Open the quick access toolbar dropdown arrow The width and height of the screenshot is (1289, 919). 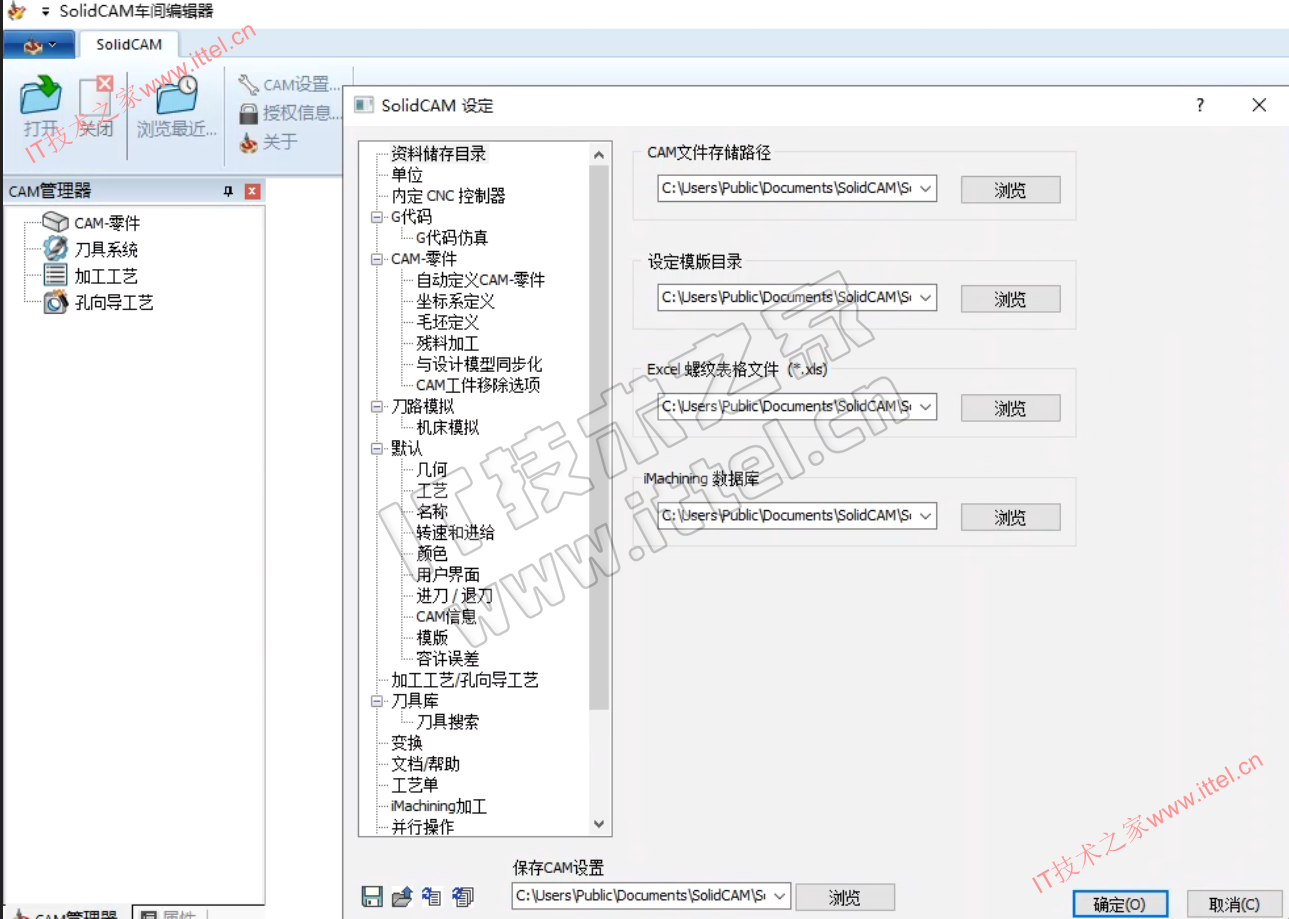45,12
